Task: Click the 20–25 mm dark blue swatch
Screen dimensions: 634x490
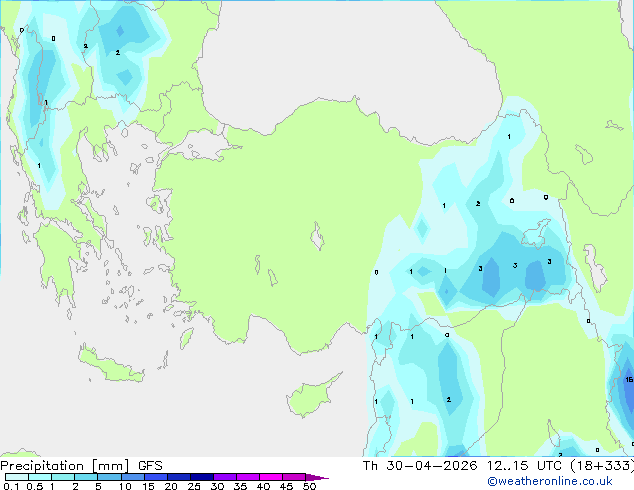Action: (179, 477)
